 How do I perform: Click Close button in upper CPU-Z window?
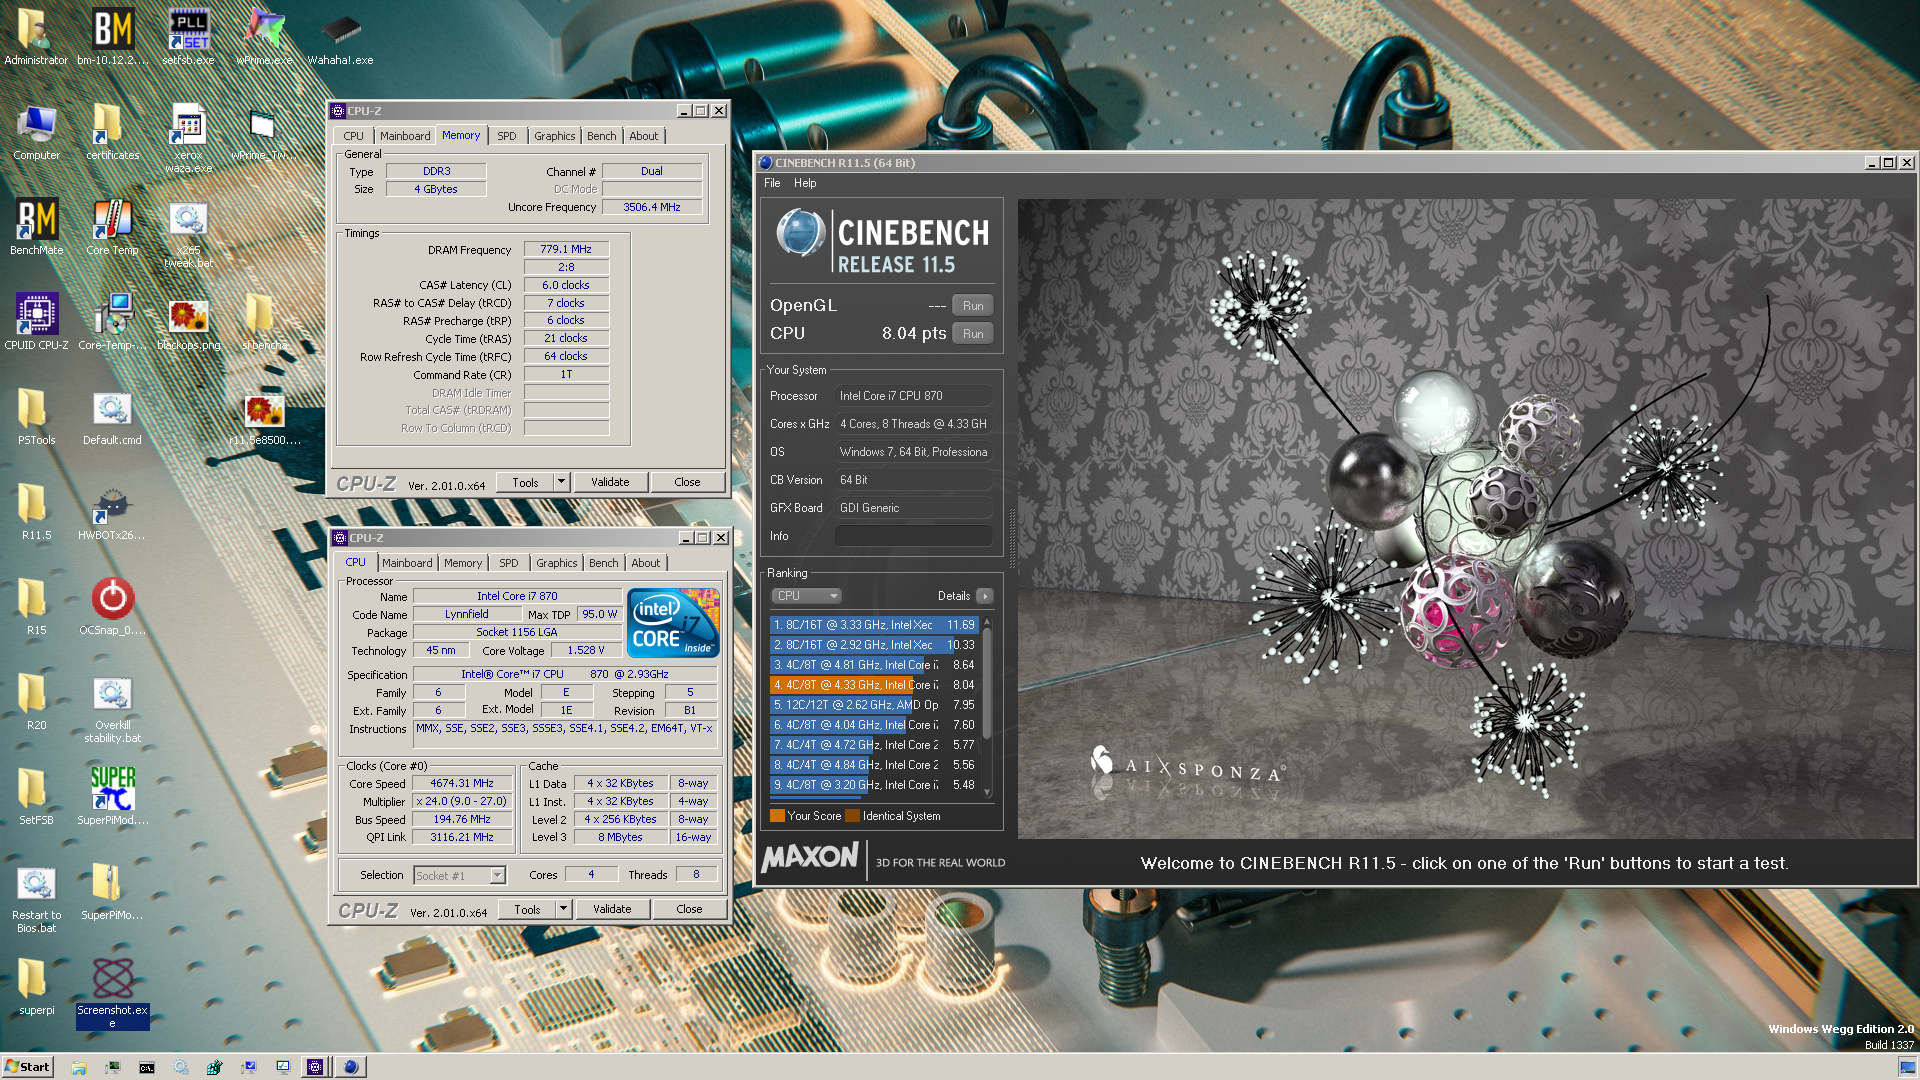pos(687,482)
